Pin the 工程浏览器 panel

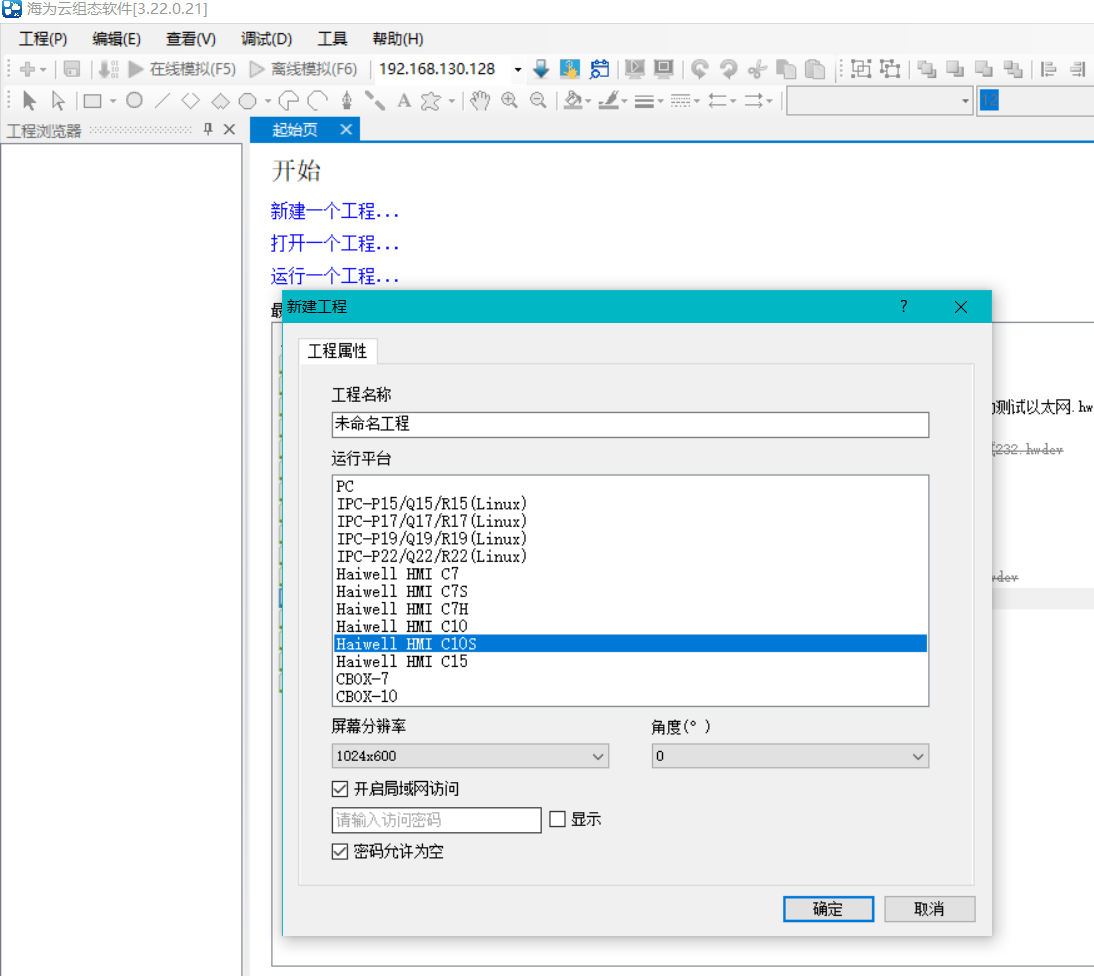point(208,129)
